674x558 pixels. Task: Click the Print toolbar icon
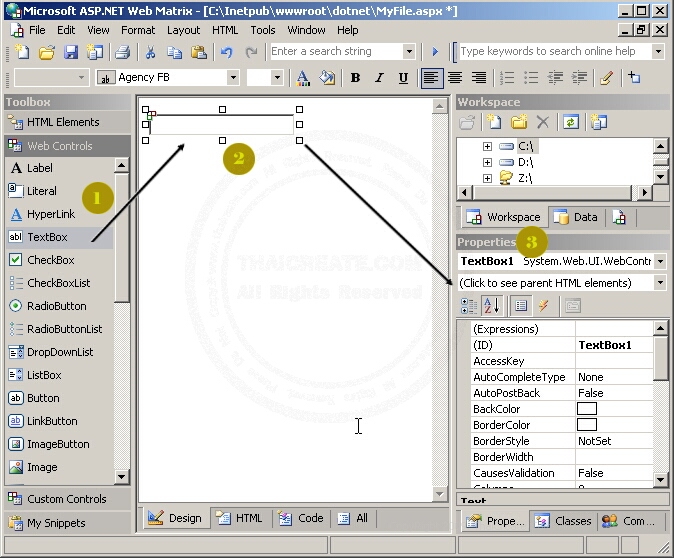click(118, 52)
